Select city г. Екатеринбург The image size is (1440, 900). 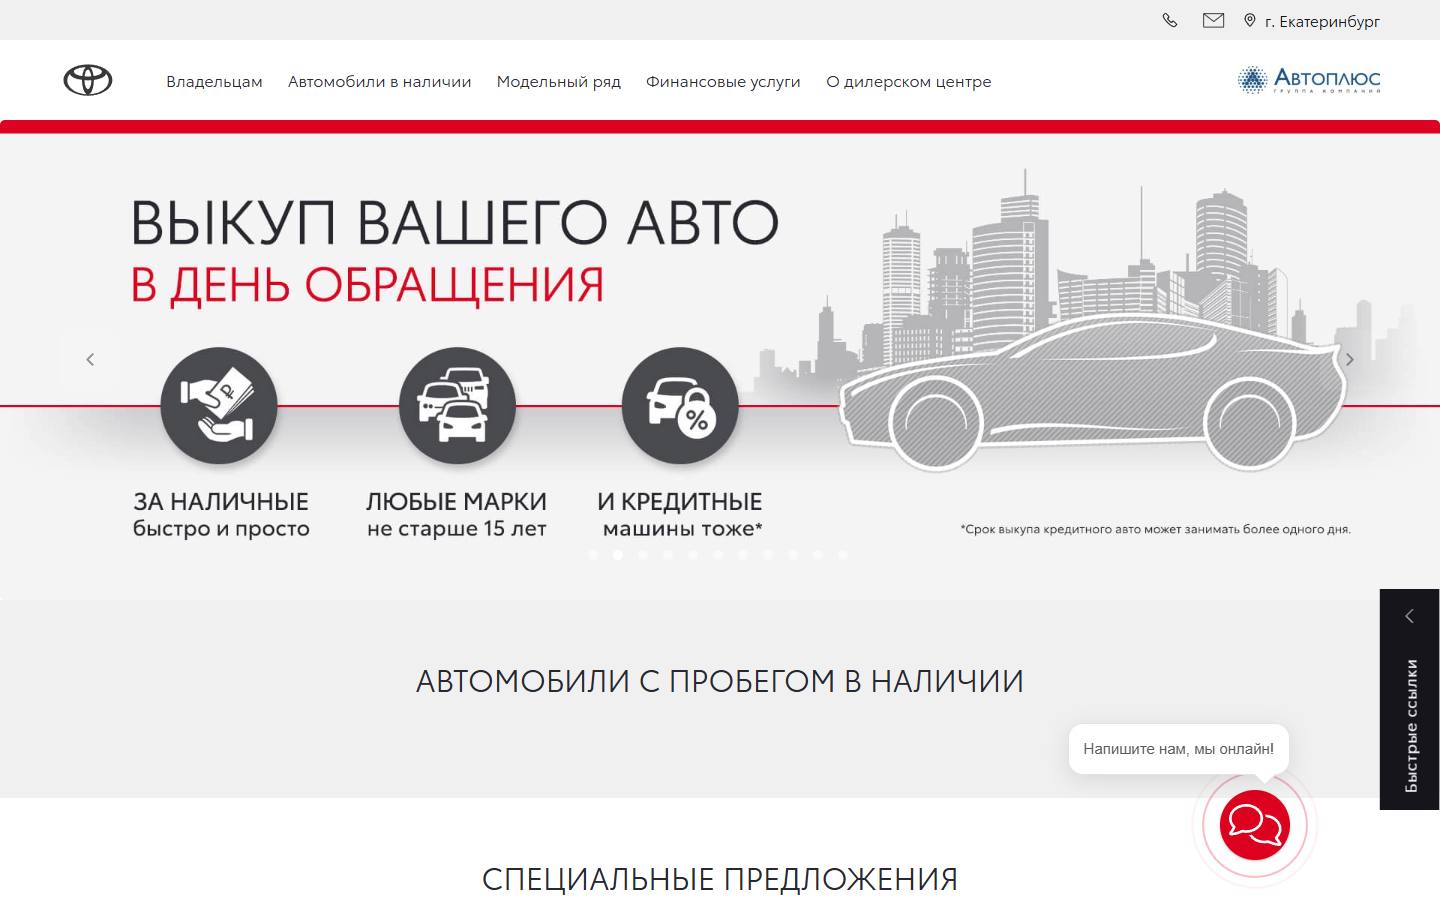point(1312,21)
